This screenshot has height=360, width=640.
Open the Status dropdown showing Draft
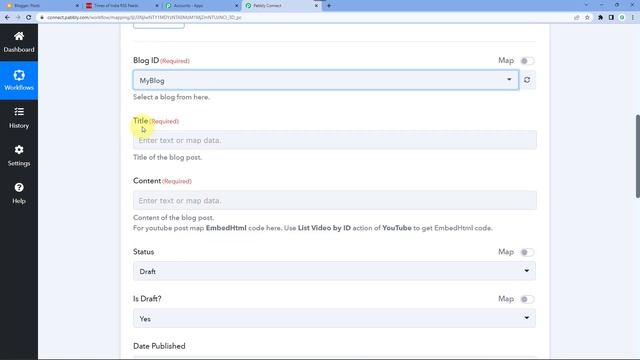(x=334, y=271)
